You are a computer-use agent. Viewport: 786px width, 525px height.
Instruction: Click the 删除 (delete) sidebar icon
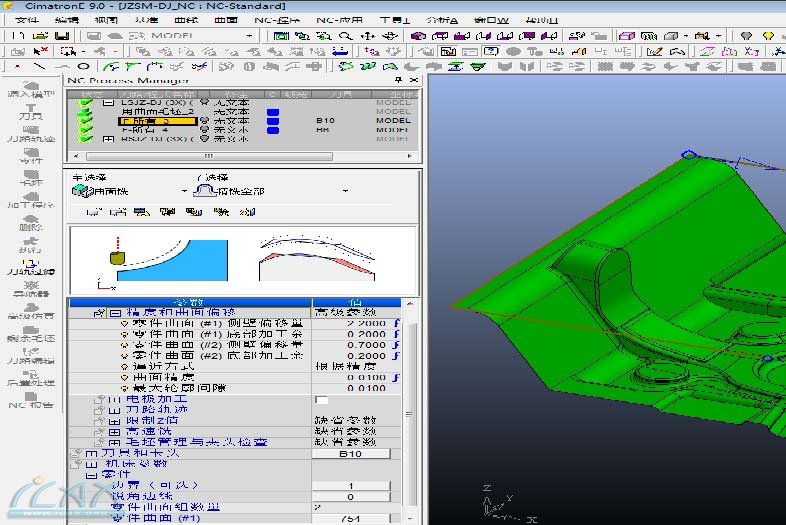[30, 221]
